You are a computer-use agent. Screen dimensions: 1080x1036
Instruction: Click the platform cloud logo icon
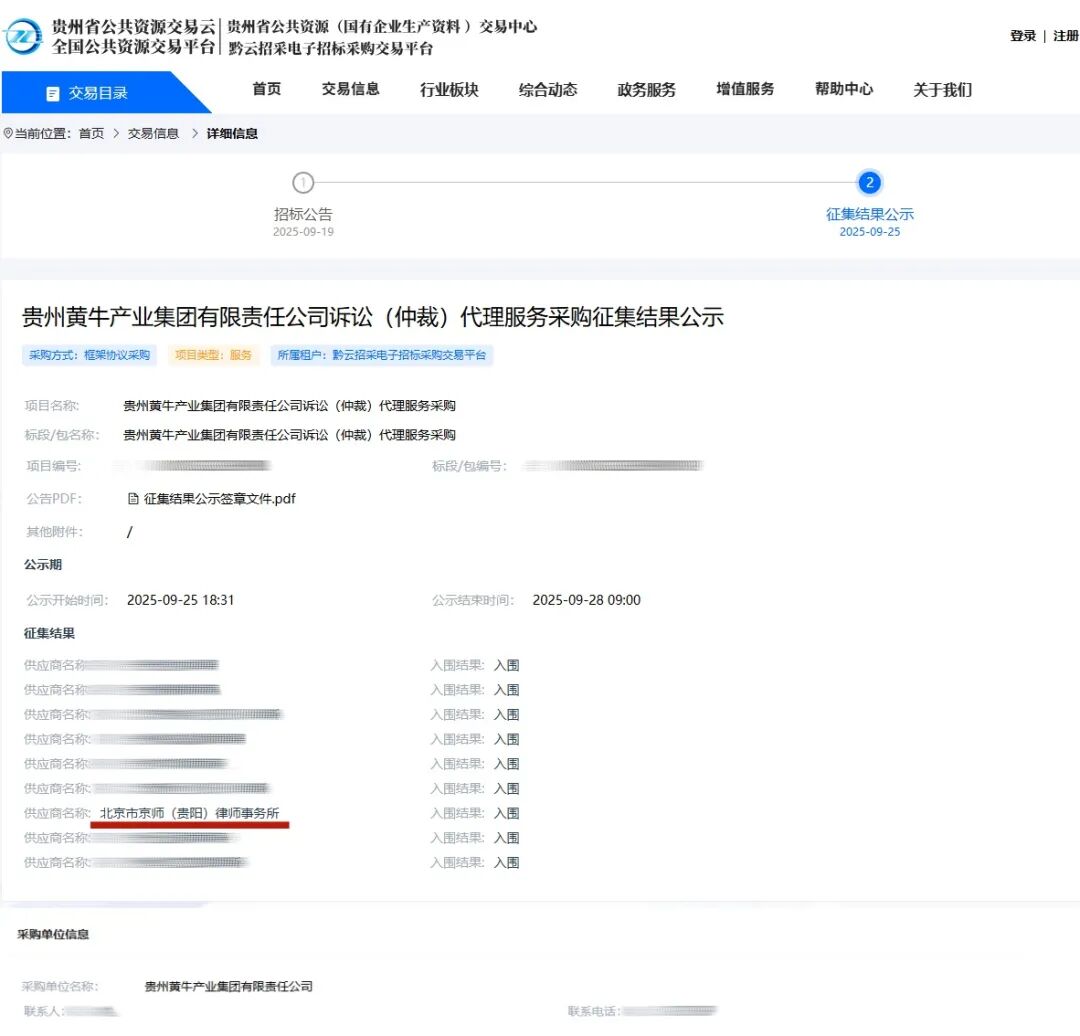coord(24,37)
